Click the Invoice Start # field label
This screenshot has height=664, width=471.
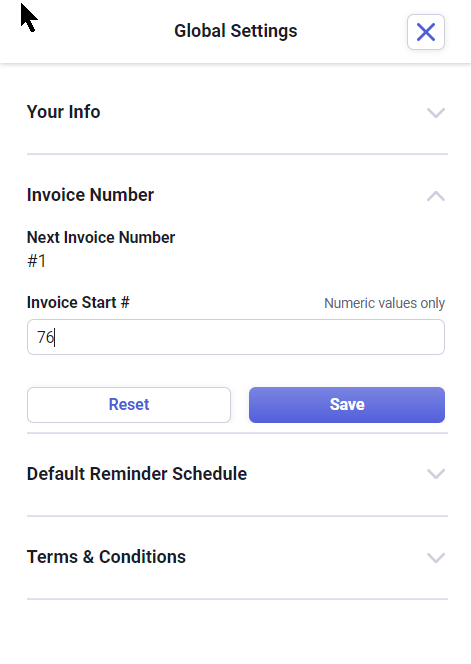pyautogui.click(x=78, y=303)
